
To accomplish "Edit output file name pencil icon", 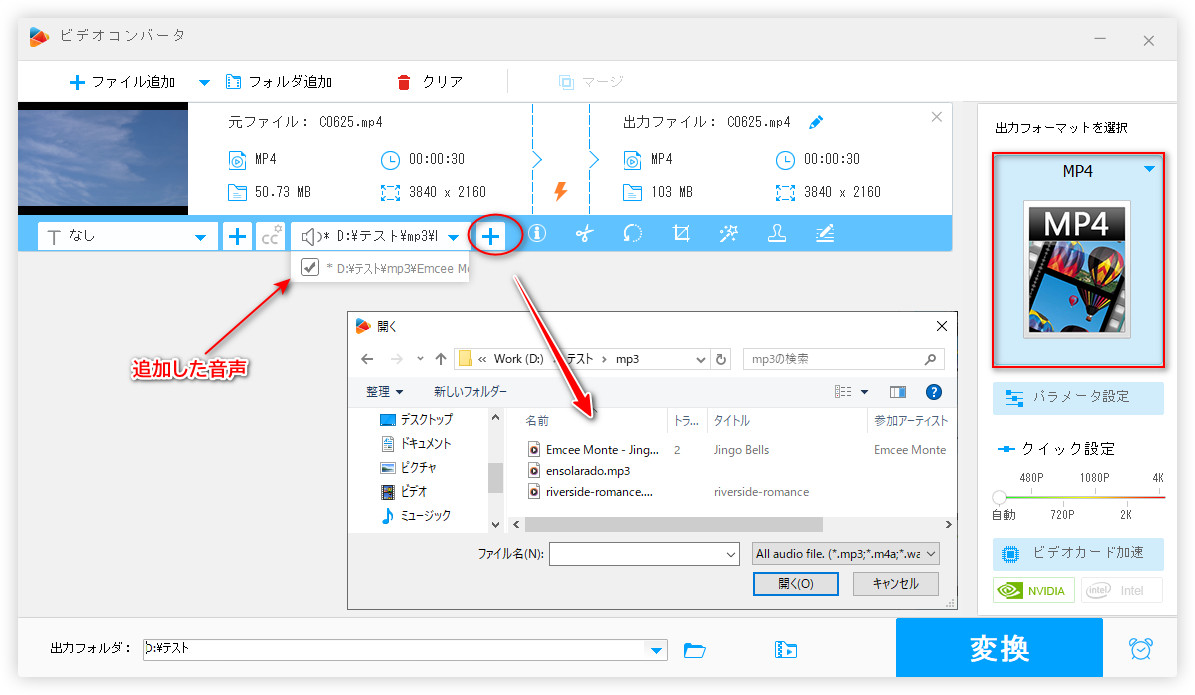I will click(x=816, y=122).
